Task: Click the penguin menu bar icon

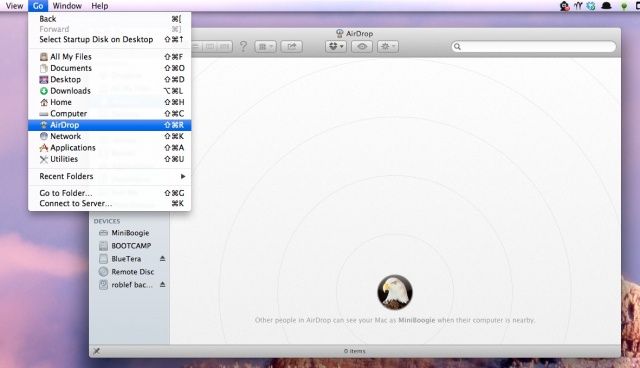Action: coord(564,6)
